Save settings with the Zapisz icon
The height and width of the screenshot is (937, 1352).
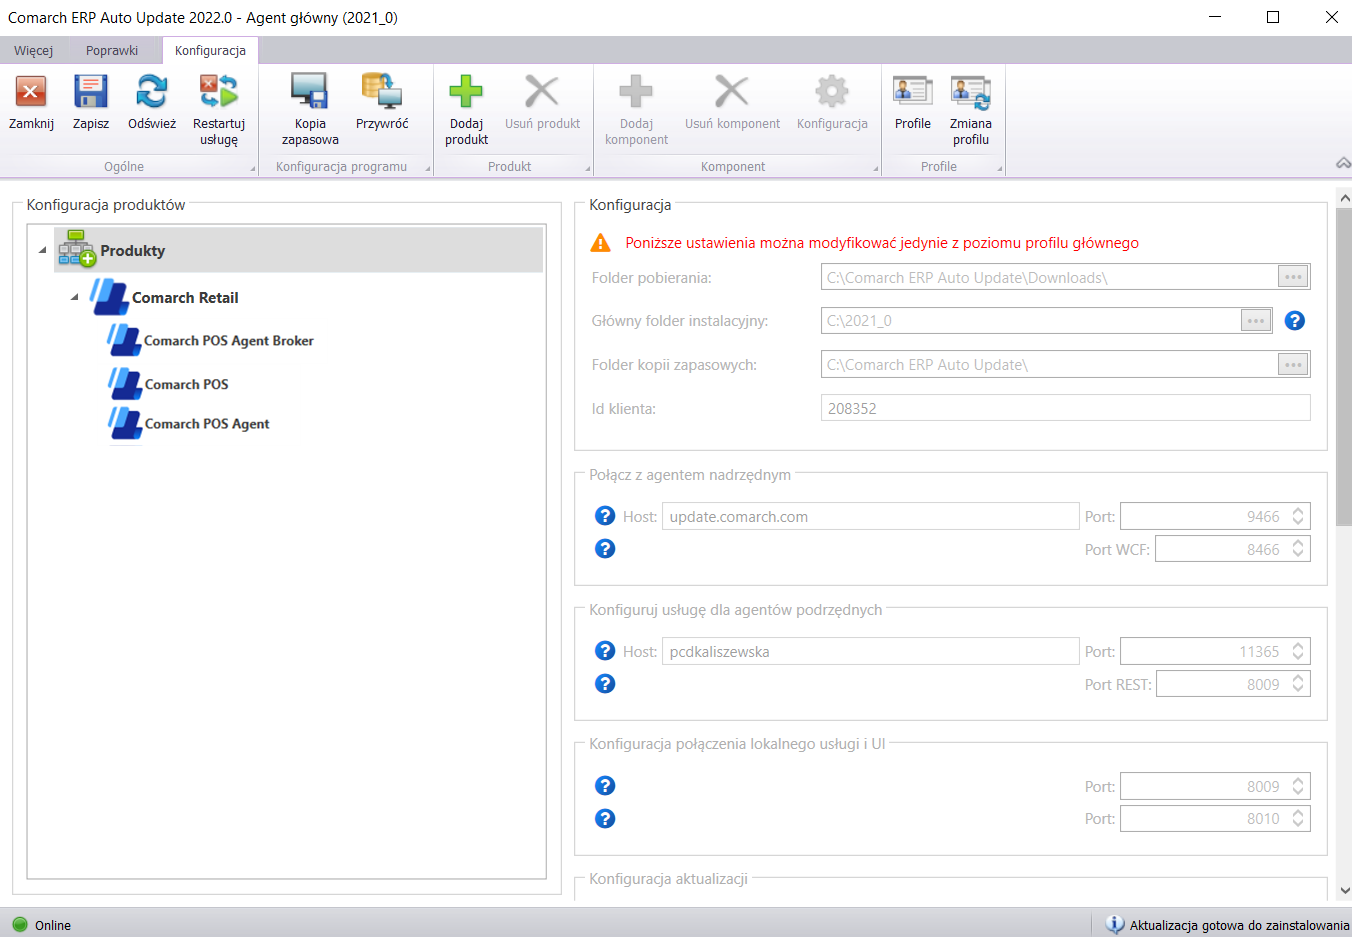(x=91, y=92)
